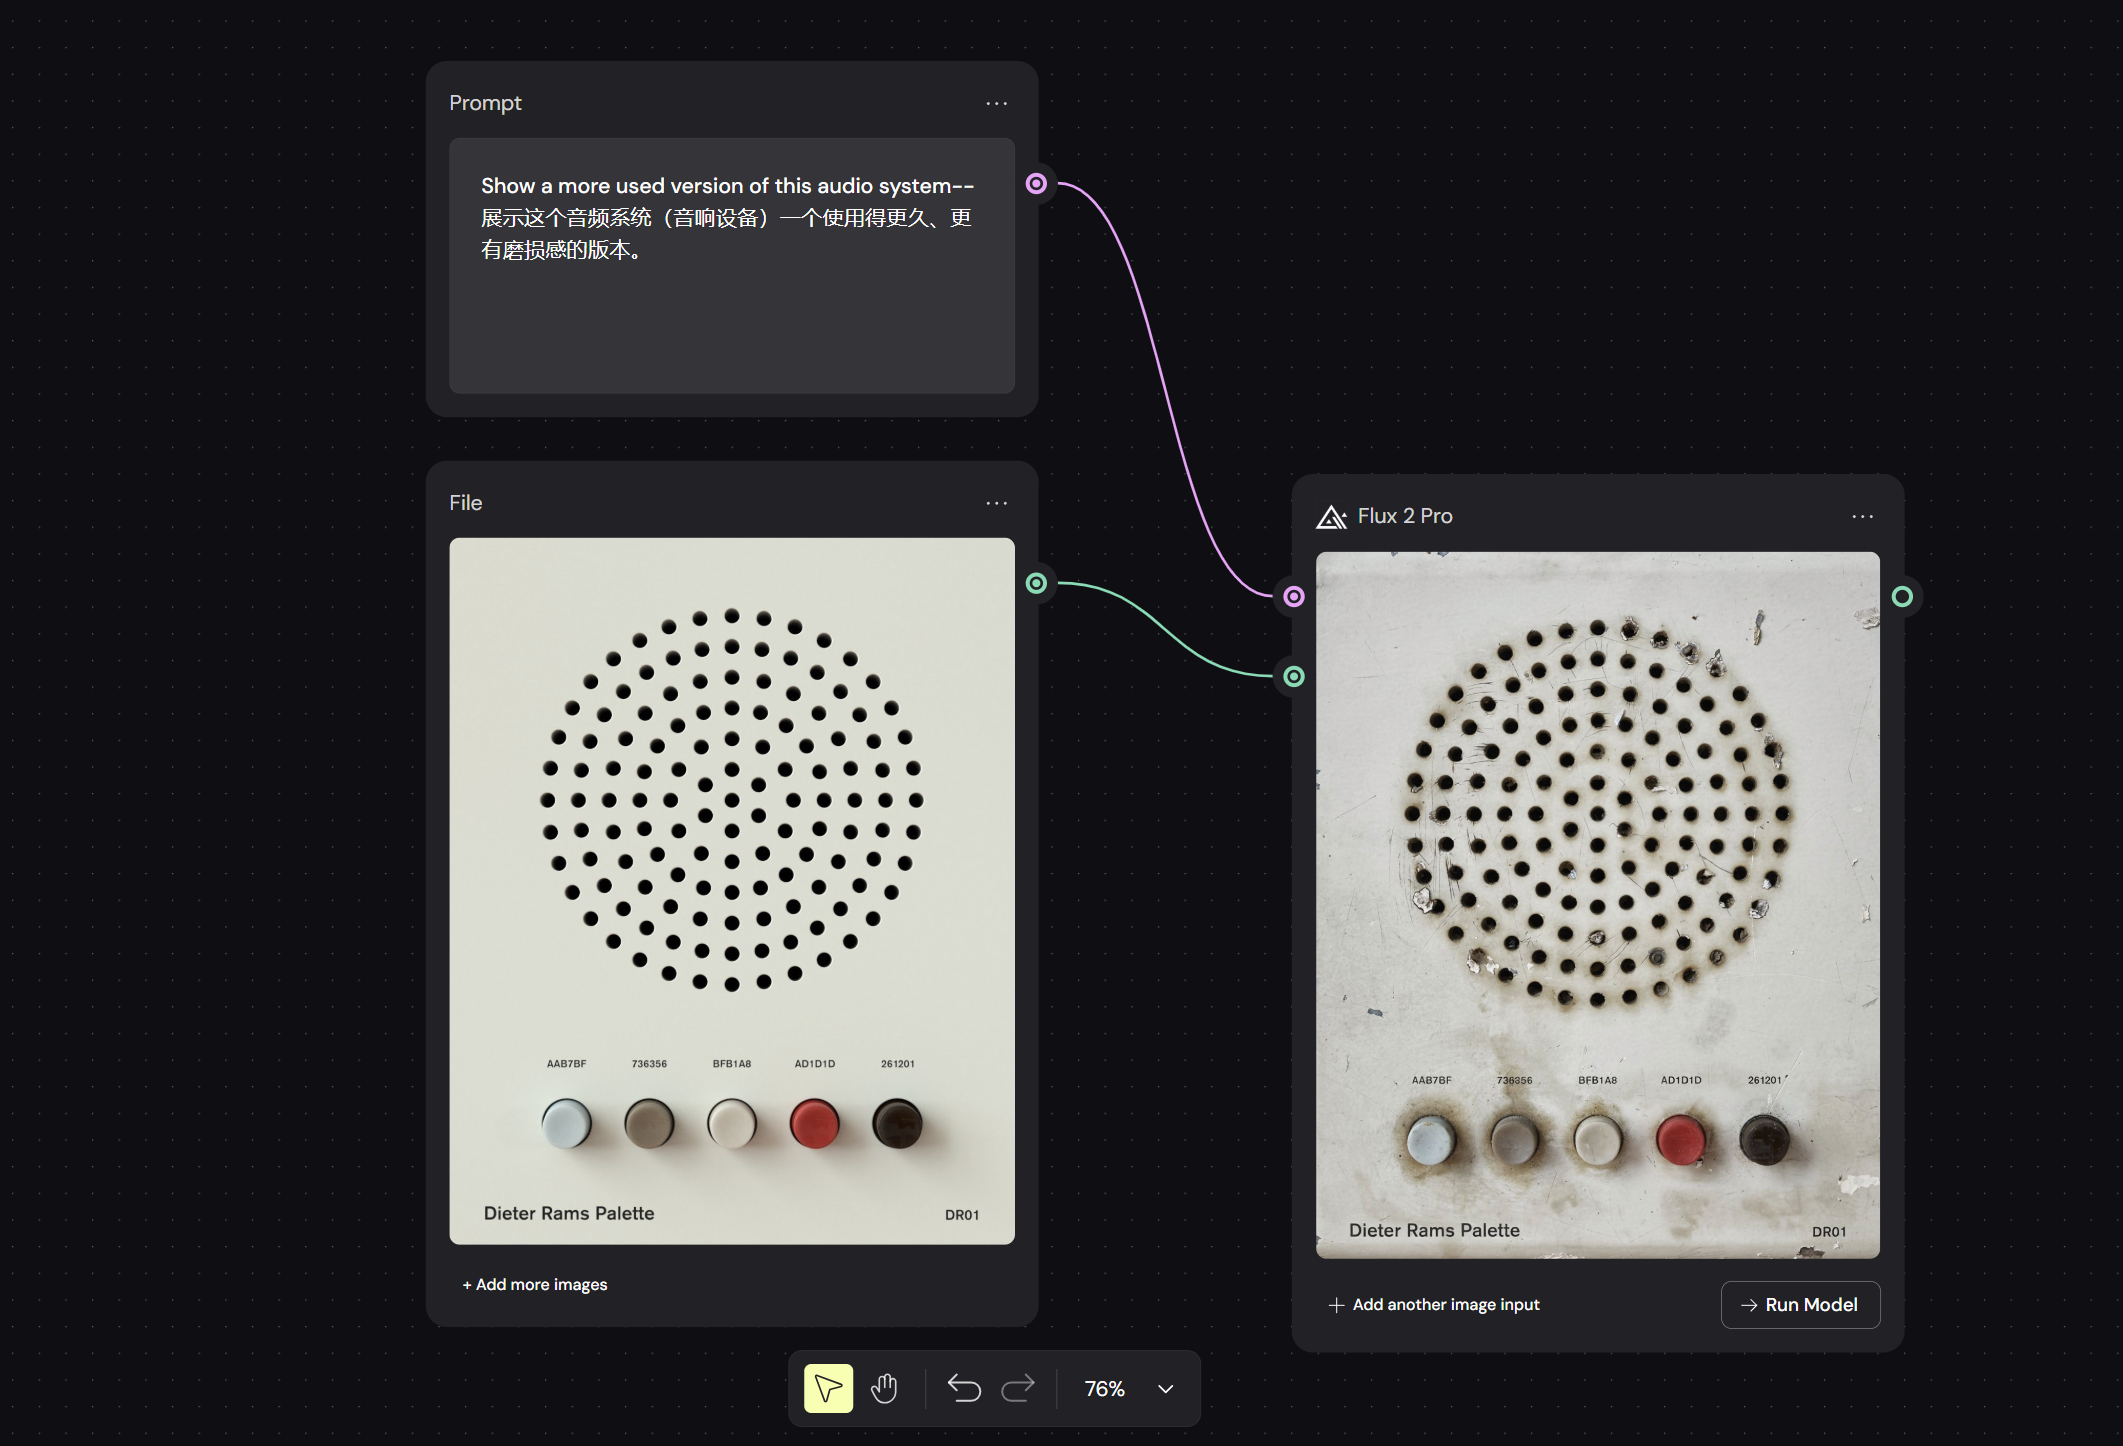This screenshot has height=1446, width=2123.
Task: Select the File node speaker image
Action: [x=731, y=890]
